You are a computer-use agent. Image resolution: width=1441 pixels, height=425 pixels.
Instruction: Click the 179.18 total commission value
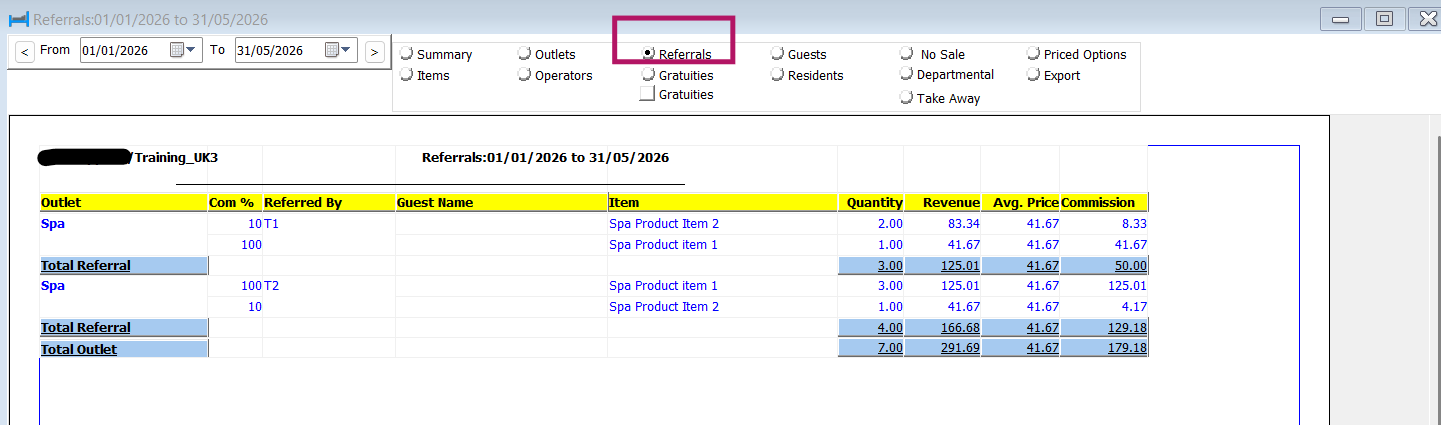point(1125,349)
